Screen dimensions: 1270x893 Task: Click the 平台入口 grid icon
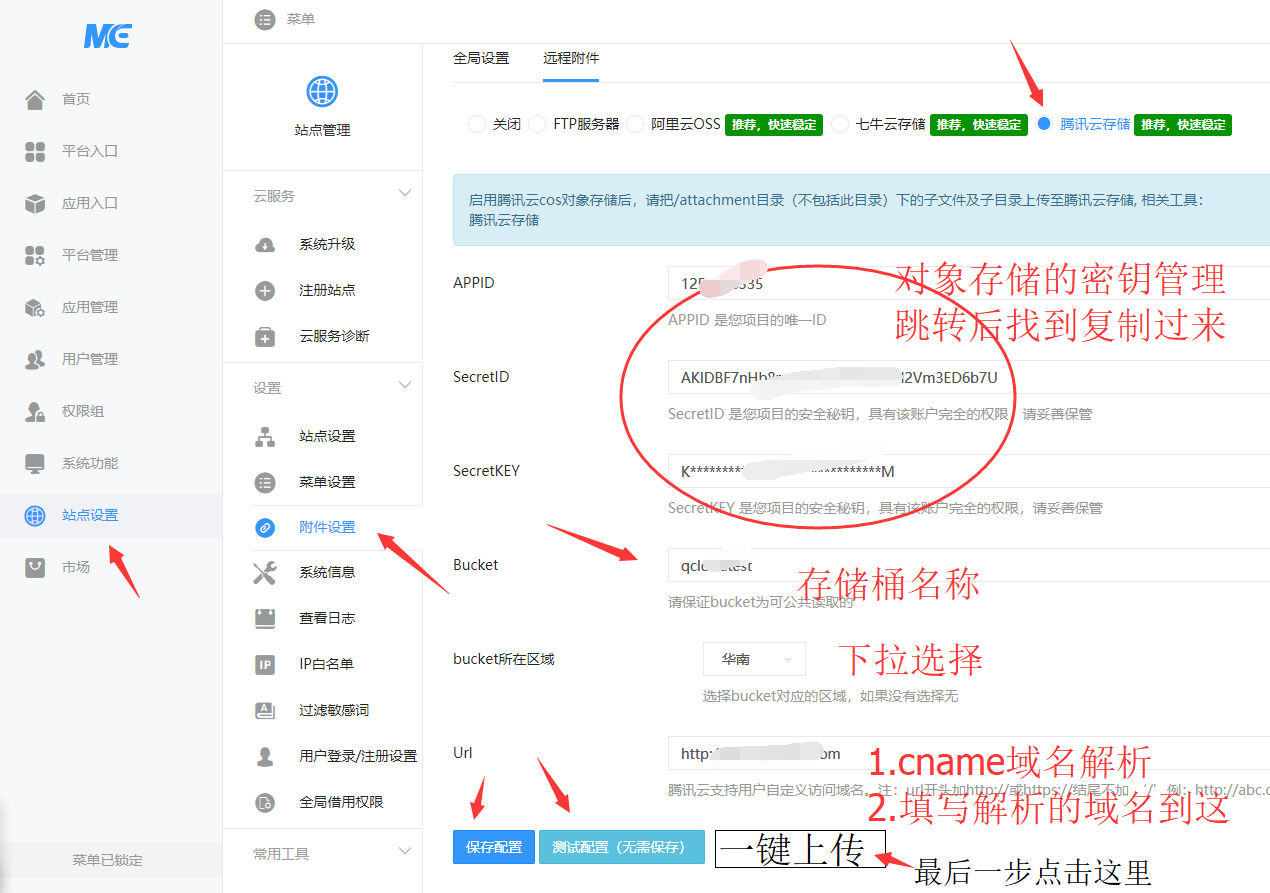(x=35, y=151)
